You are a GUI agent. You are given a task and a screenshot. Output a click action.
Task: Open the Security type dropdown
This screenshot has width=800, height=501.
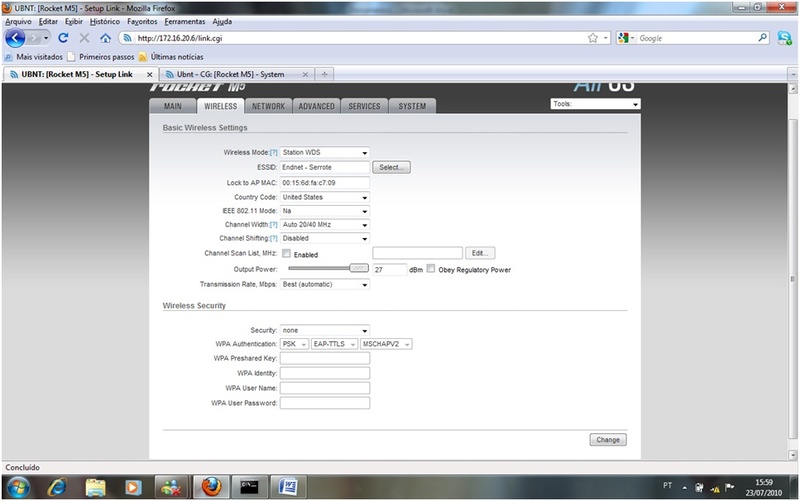325,331
